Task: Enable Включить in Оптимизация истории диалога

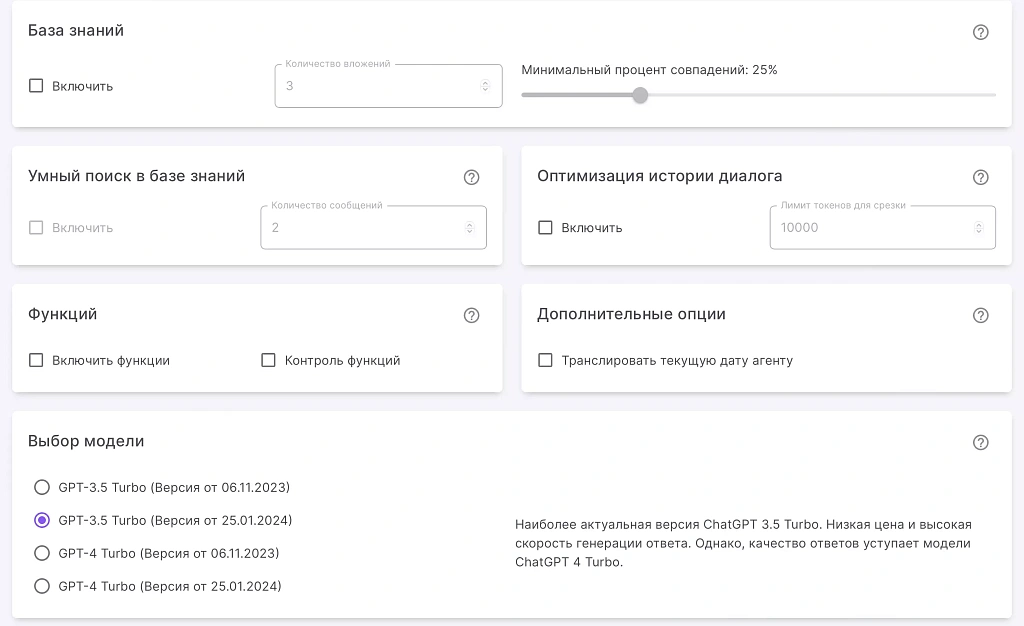Action: (545, 227)
